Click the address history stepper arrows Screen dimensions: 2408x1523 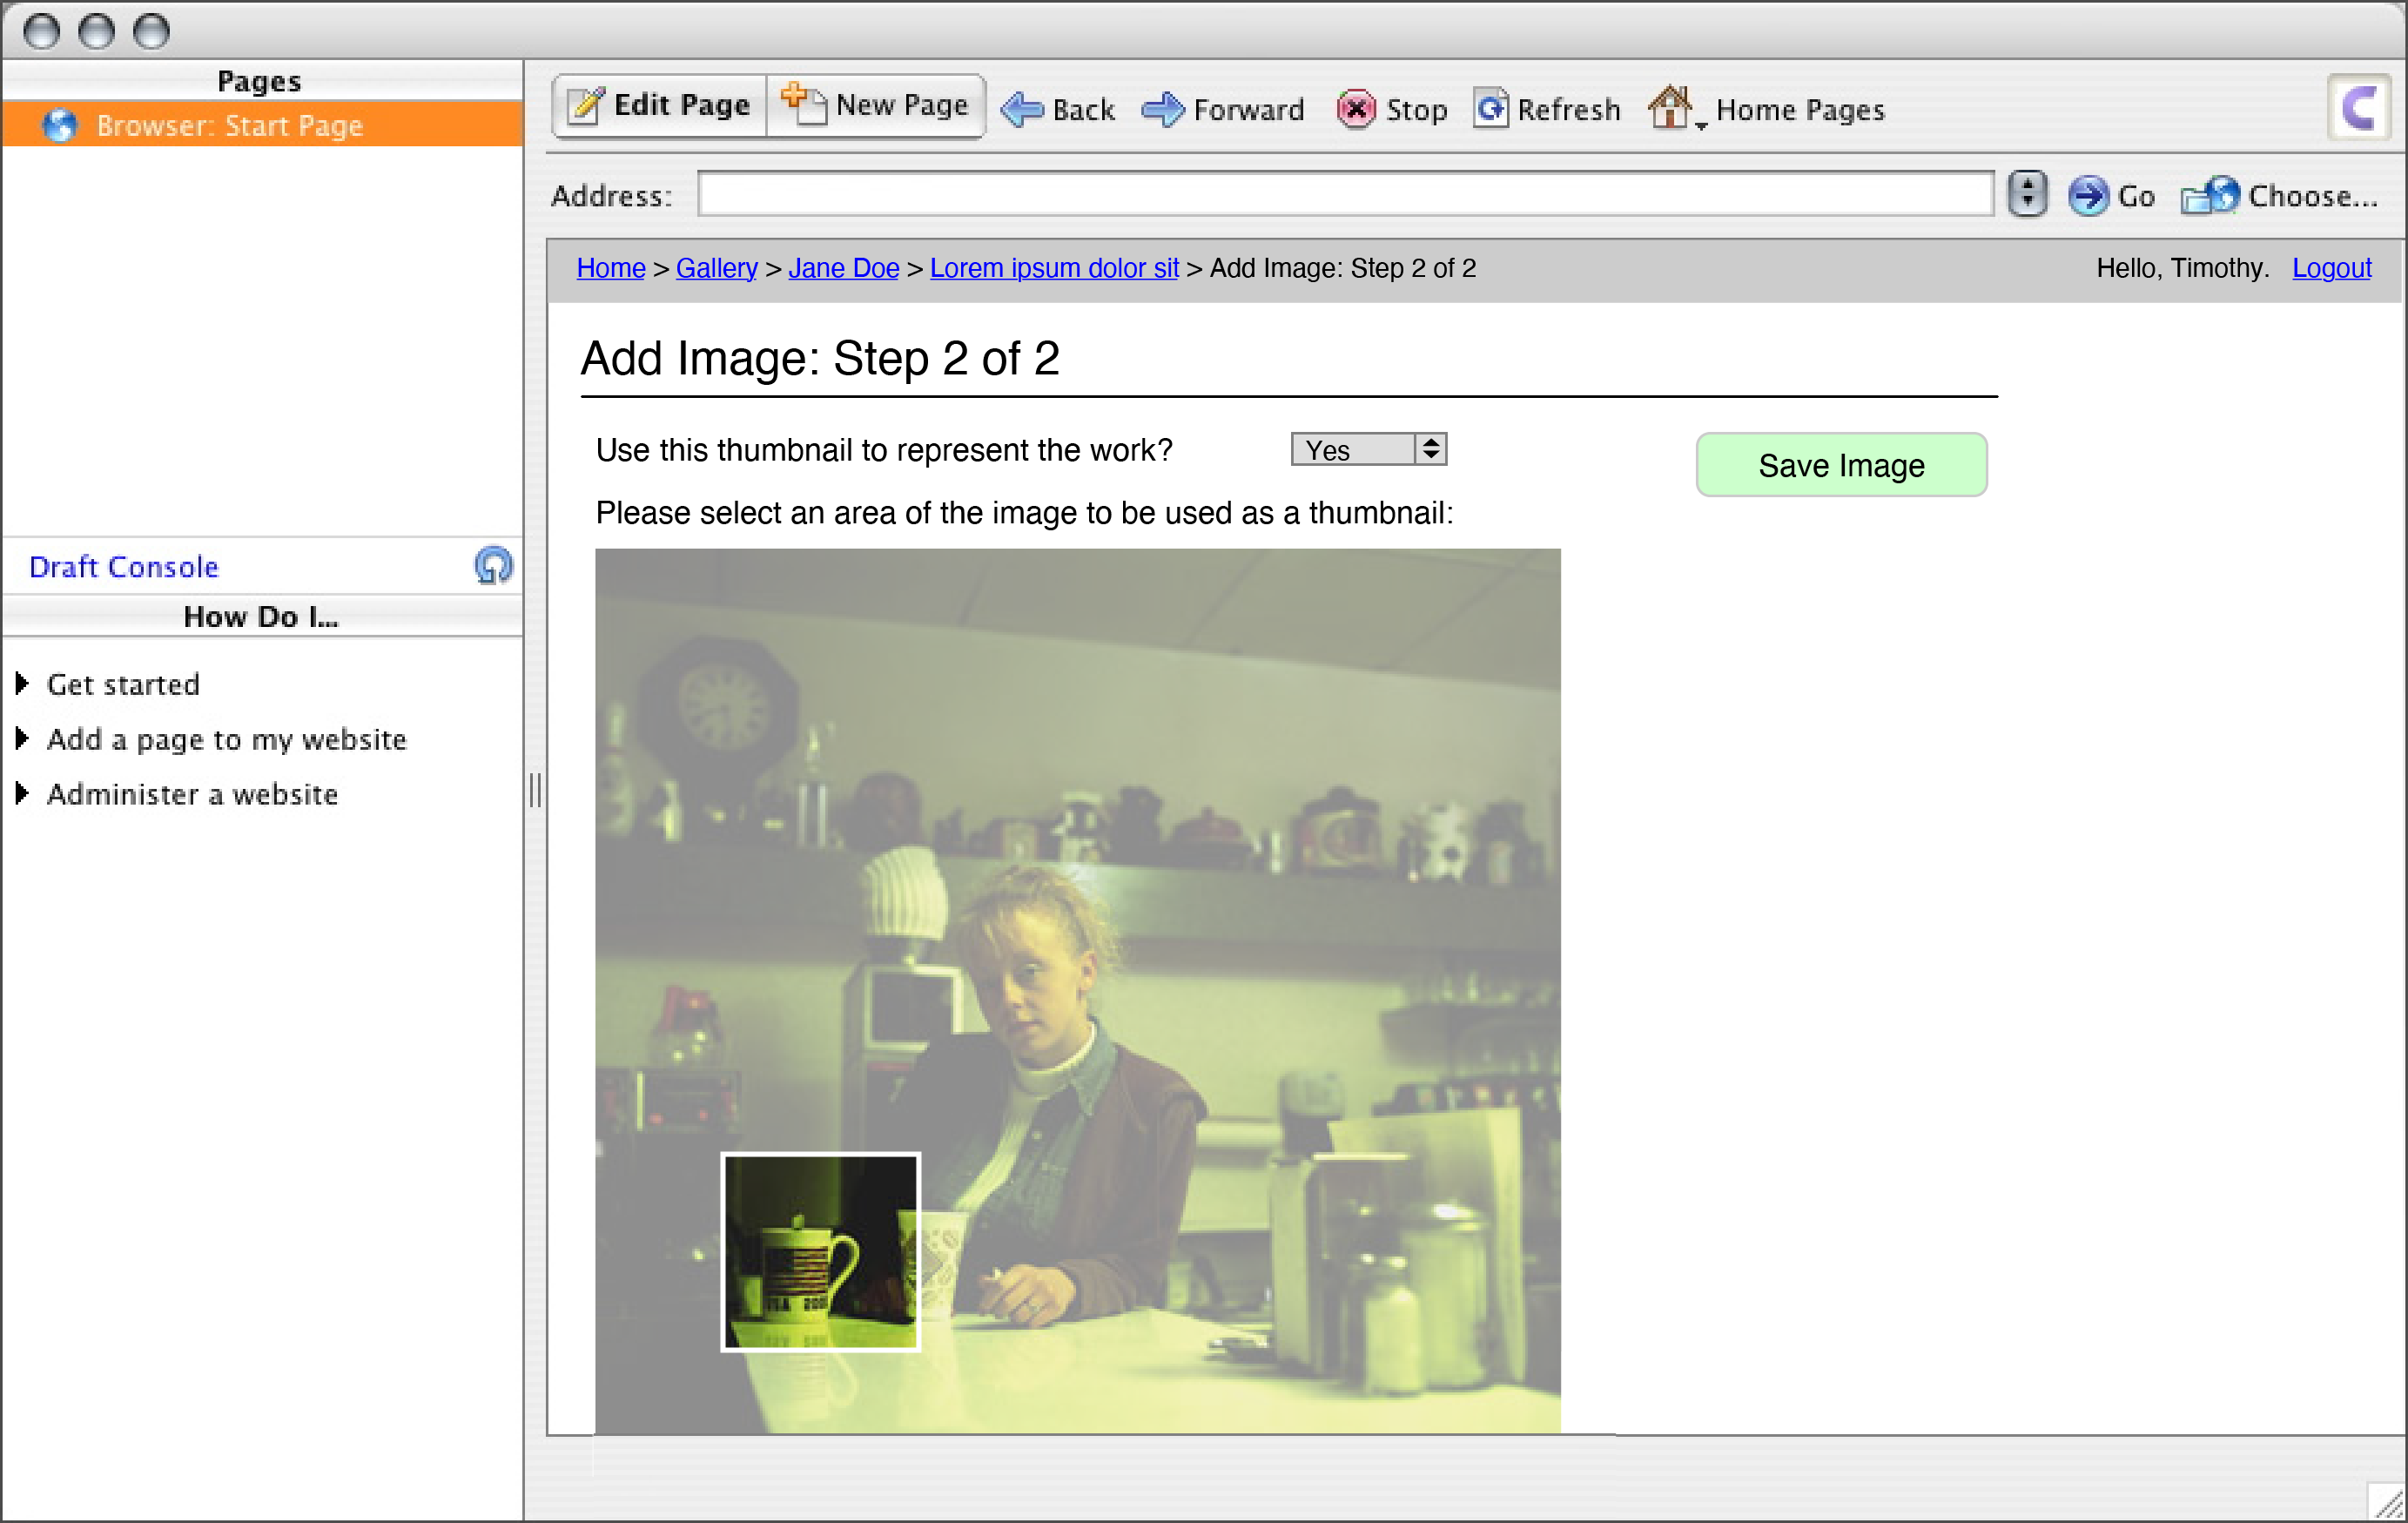2027,194
